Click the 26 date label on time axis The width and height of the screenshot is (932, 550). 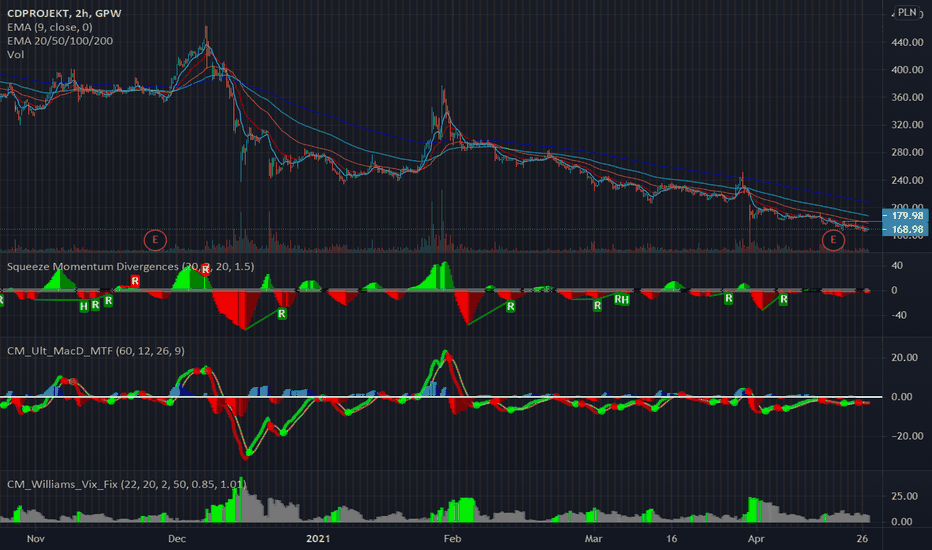[862, 539]
